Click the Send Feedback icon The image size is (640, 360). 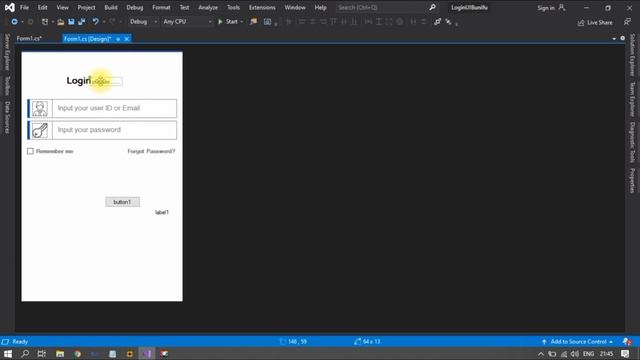[627, 22]
